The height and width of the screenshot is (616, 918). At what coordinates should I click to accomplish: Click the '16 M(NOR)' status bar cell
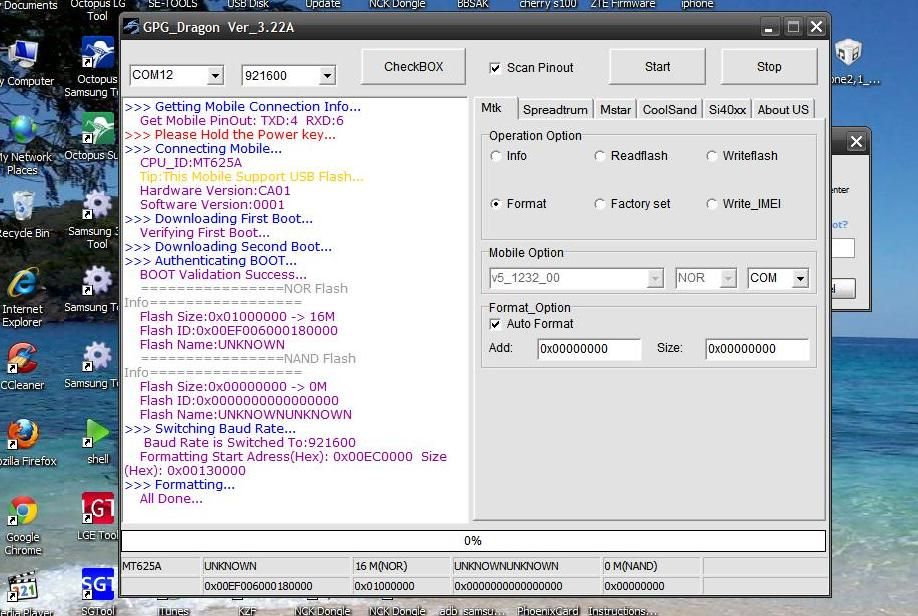(401, 566)
